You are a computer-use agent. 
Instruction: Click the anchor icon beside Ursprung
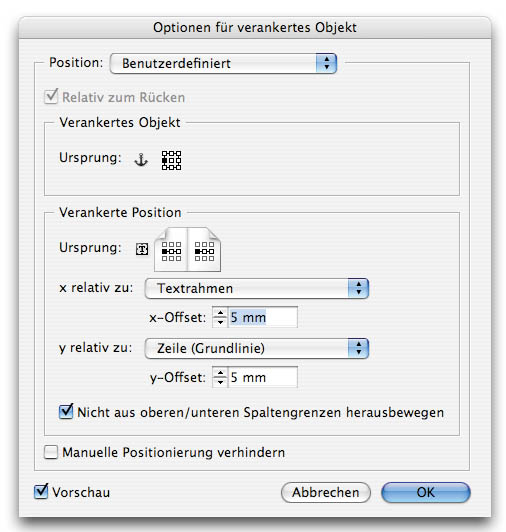141,159
